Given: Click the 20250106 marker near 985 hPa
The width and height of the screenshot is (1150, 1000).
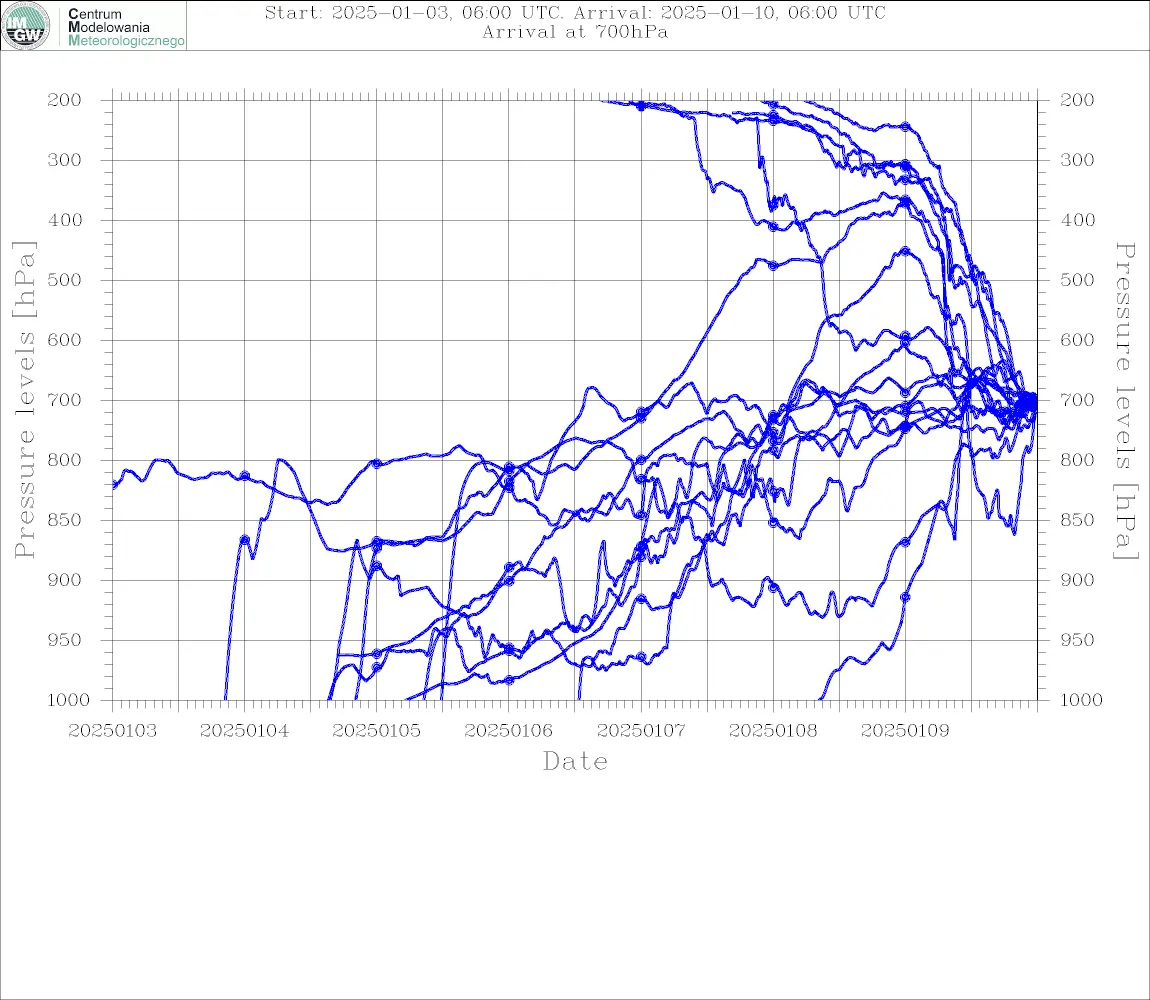Looking at the screenshot, I should click(509, 680).
